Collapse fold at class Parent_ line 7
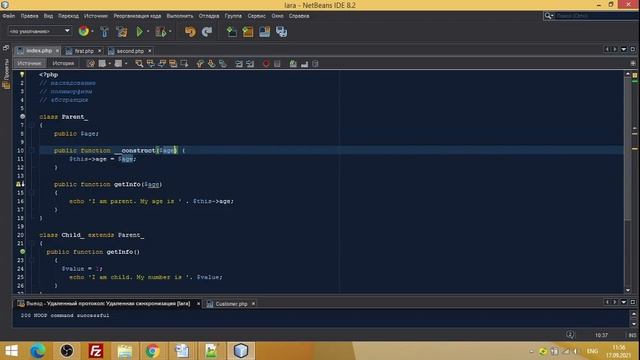The height and width of the screenshot is (360, 640). (32, 125)
